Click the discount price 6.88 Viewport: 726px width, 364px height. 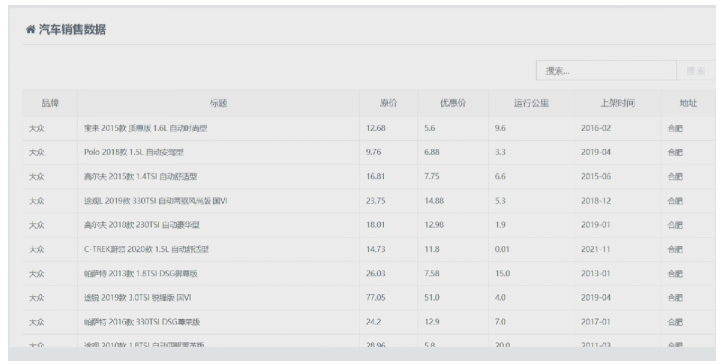[432, 152]
